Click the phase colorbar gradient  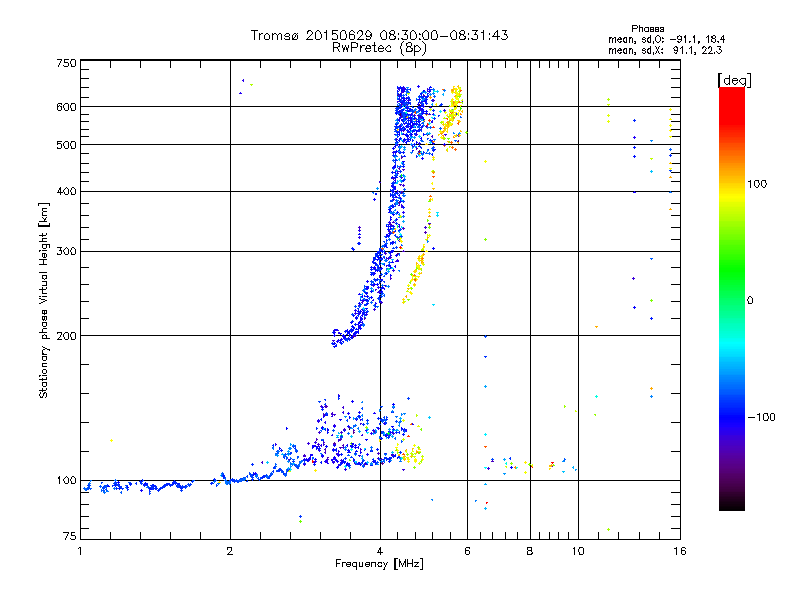click(x=732, y=298)
